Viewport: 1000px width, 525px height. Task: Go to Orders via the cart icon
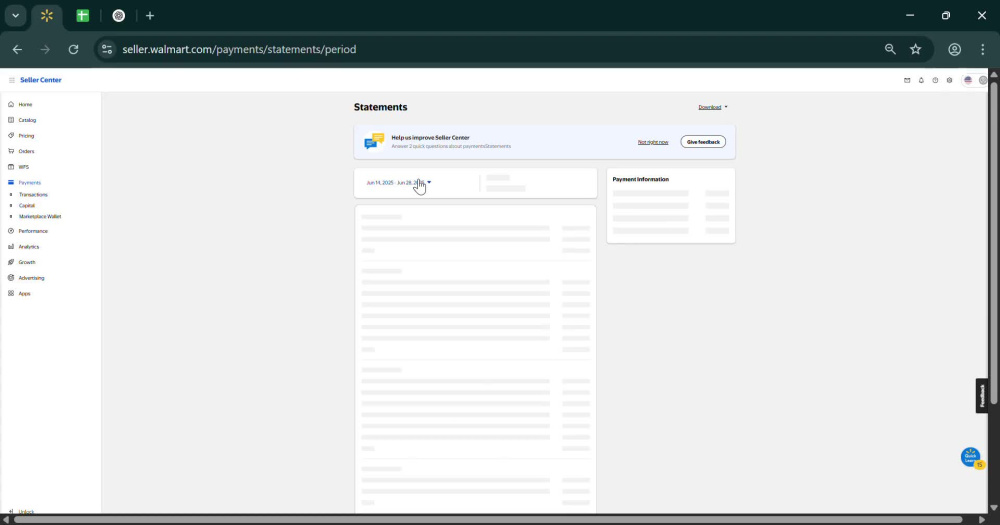coord(11,151)
